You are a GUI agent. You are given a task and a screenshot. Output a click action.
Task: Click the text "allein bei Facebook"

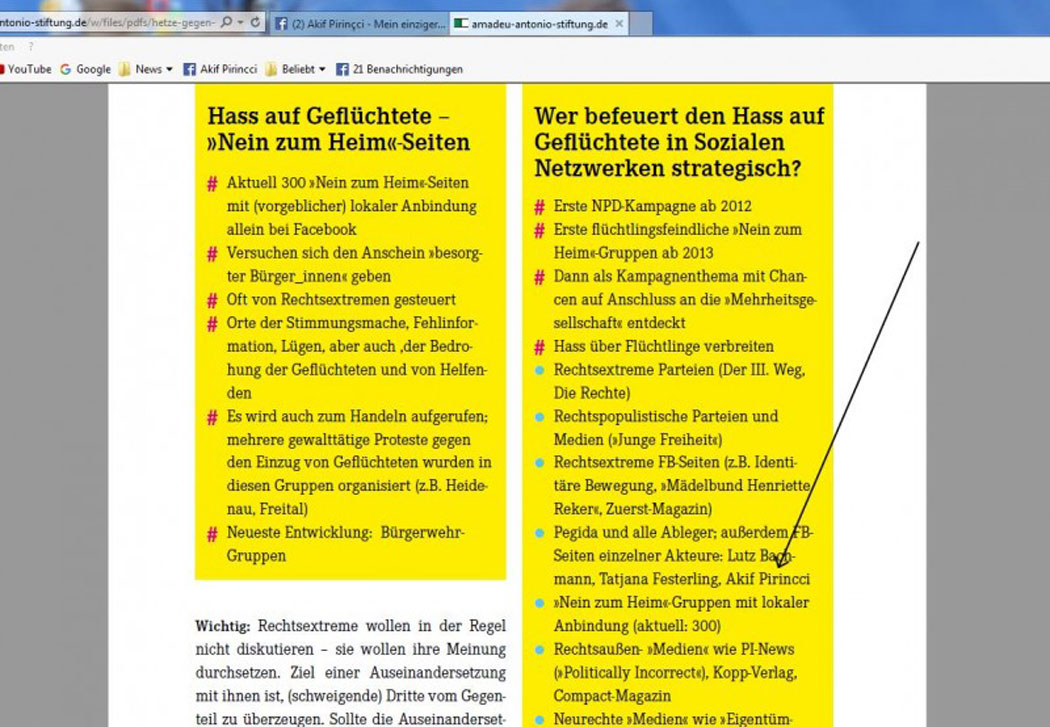click(x=291, y=230)
